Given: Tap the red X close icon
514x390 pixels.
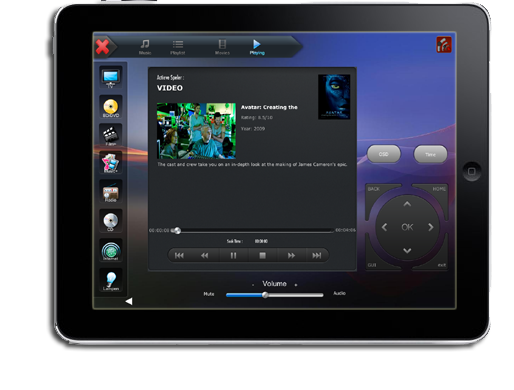Looking at the screenshot, I should tap(102, 47).
